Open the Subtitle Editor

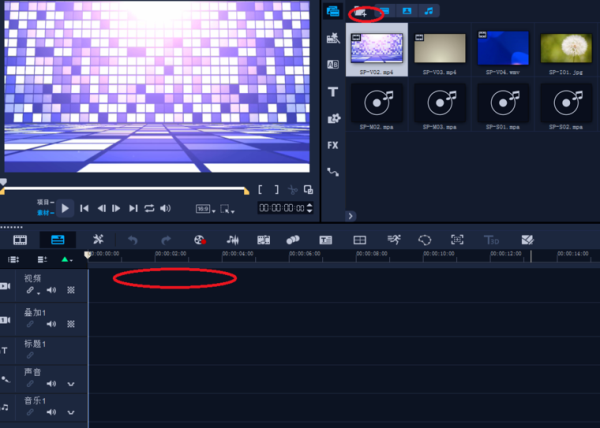click(x=326, y=240)
